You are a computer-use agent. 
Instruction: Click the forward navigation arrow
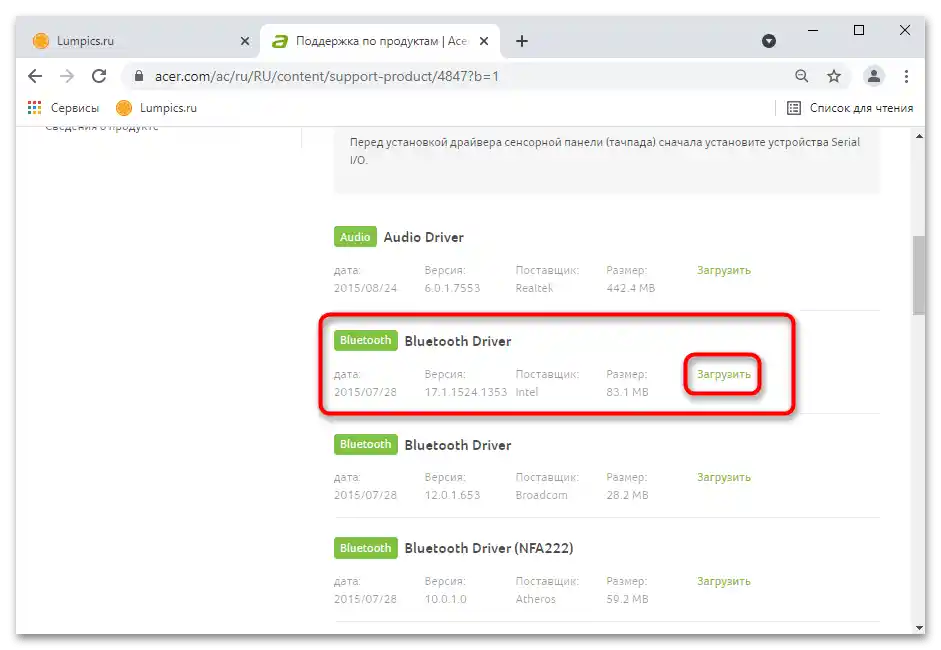pos(67,76)
